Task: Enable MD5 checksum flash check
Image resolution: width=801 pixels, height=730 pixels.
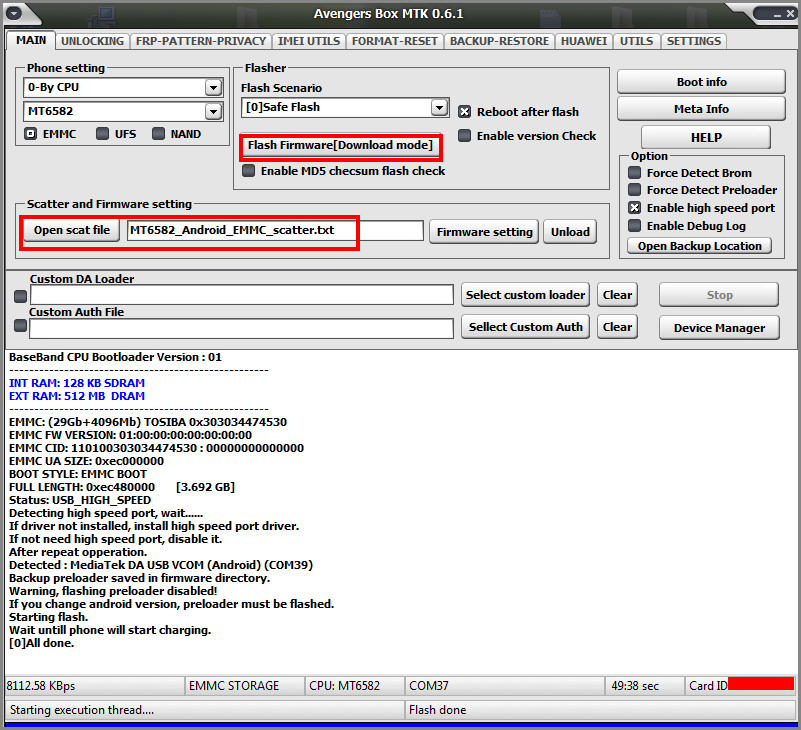Action: 248,171
